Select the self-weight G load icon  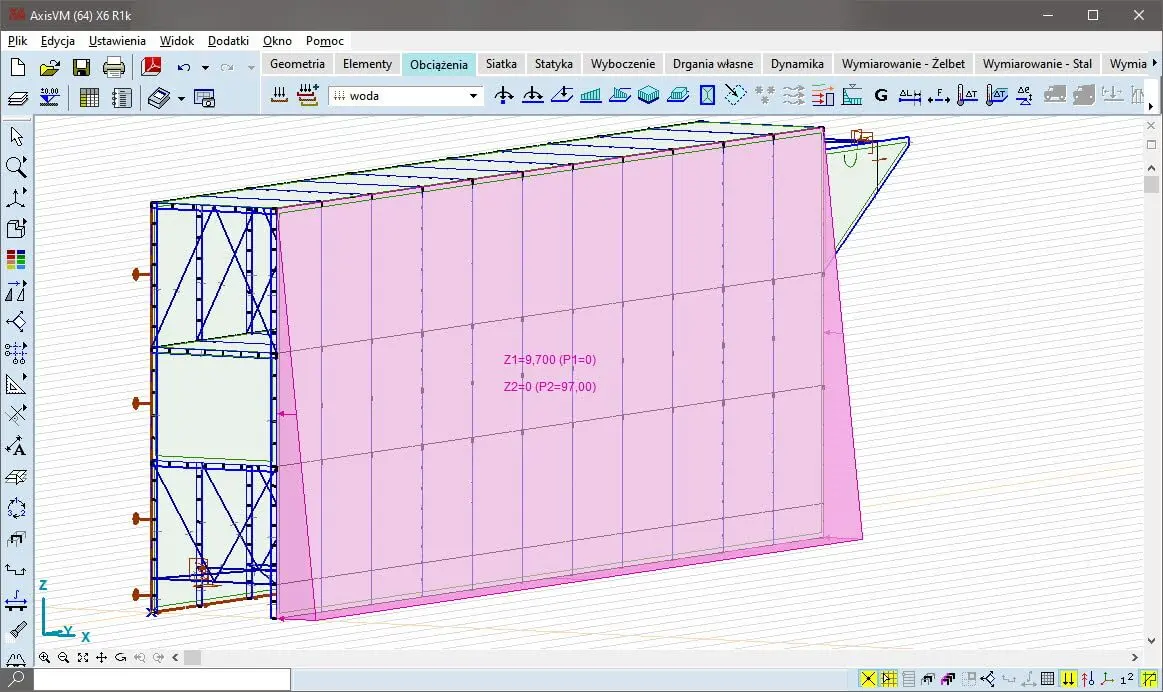(x=881, y=96)
